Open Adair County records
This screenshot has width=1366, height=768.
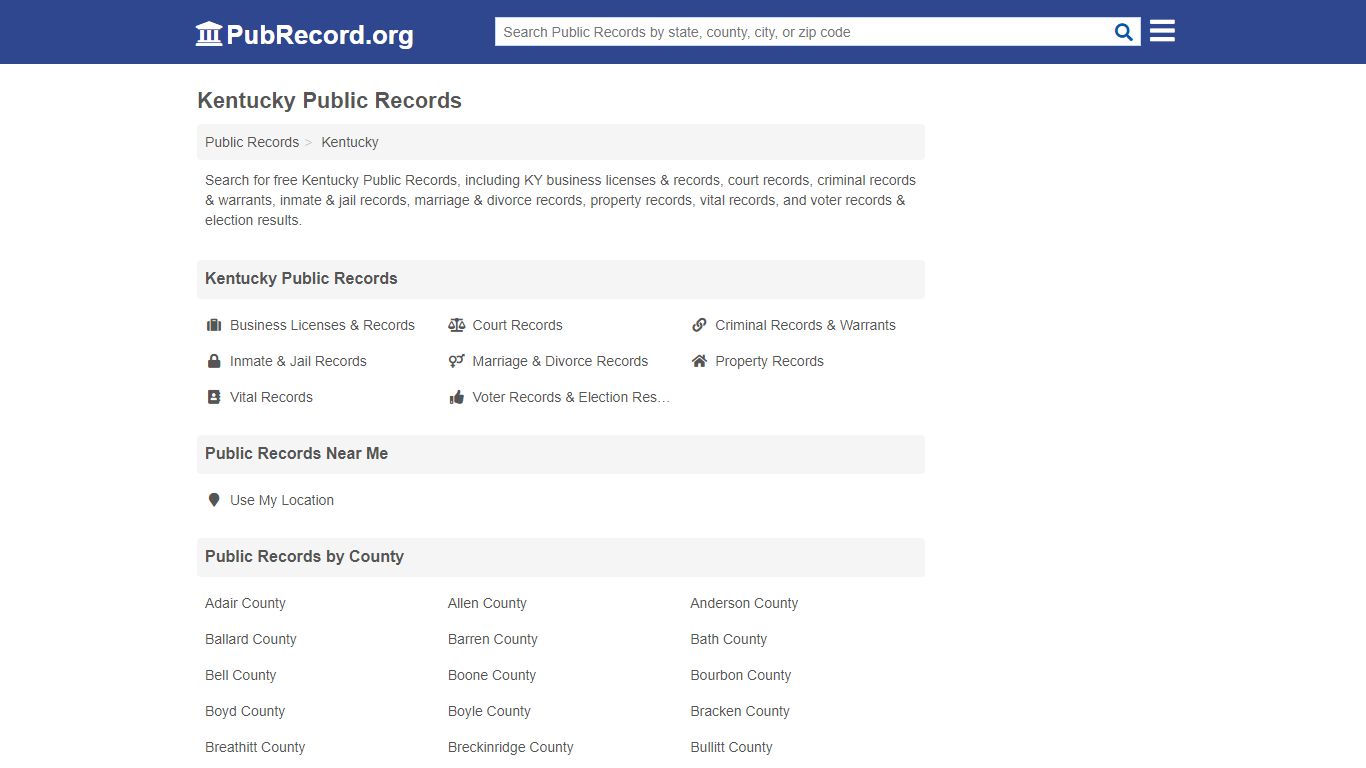[245, 603]
